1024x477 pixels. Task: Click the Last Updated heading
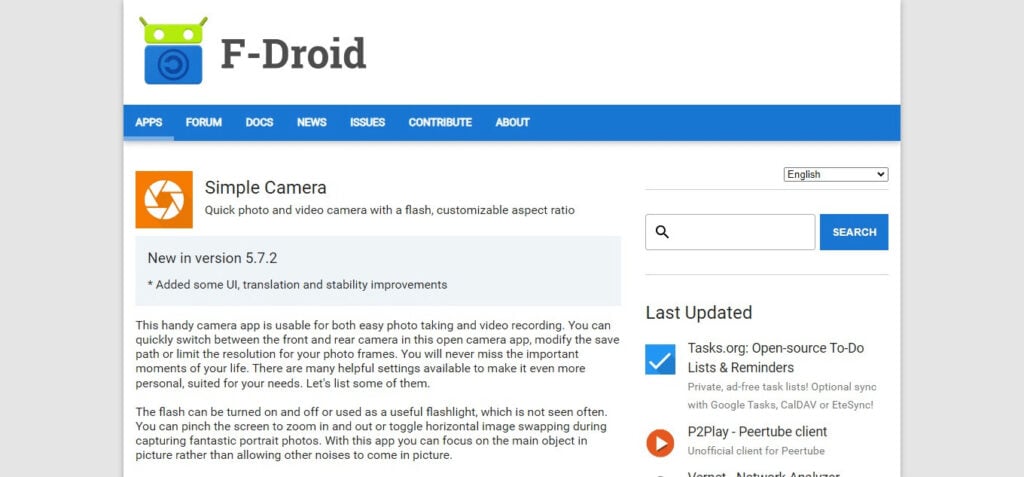point(699,312)
